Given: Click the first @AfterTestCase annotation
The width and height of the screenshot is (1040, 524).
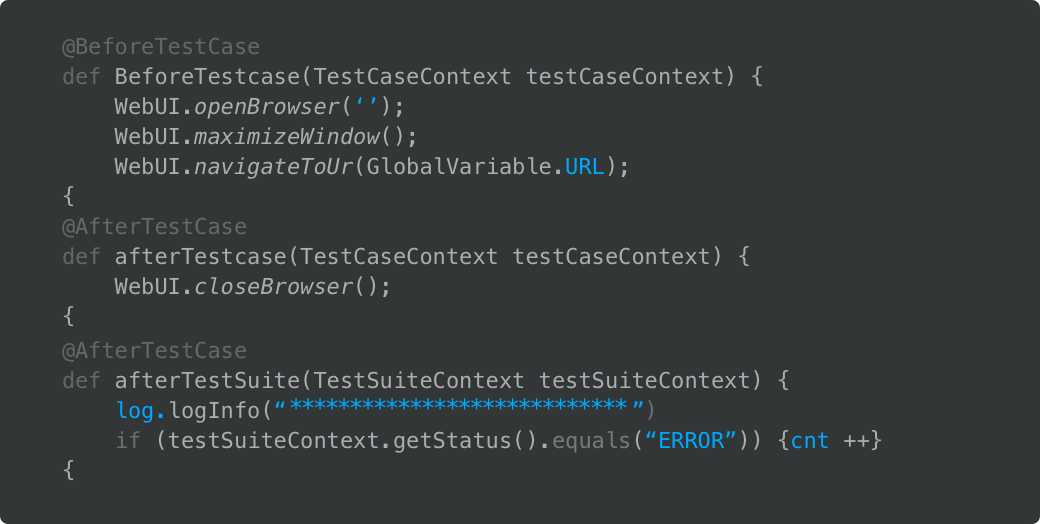Looking at the screenshot, I should [154, 227].
